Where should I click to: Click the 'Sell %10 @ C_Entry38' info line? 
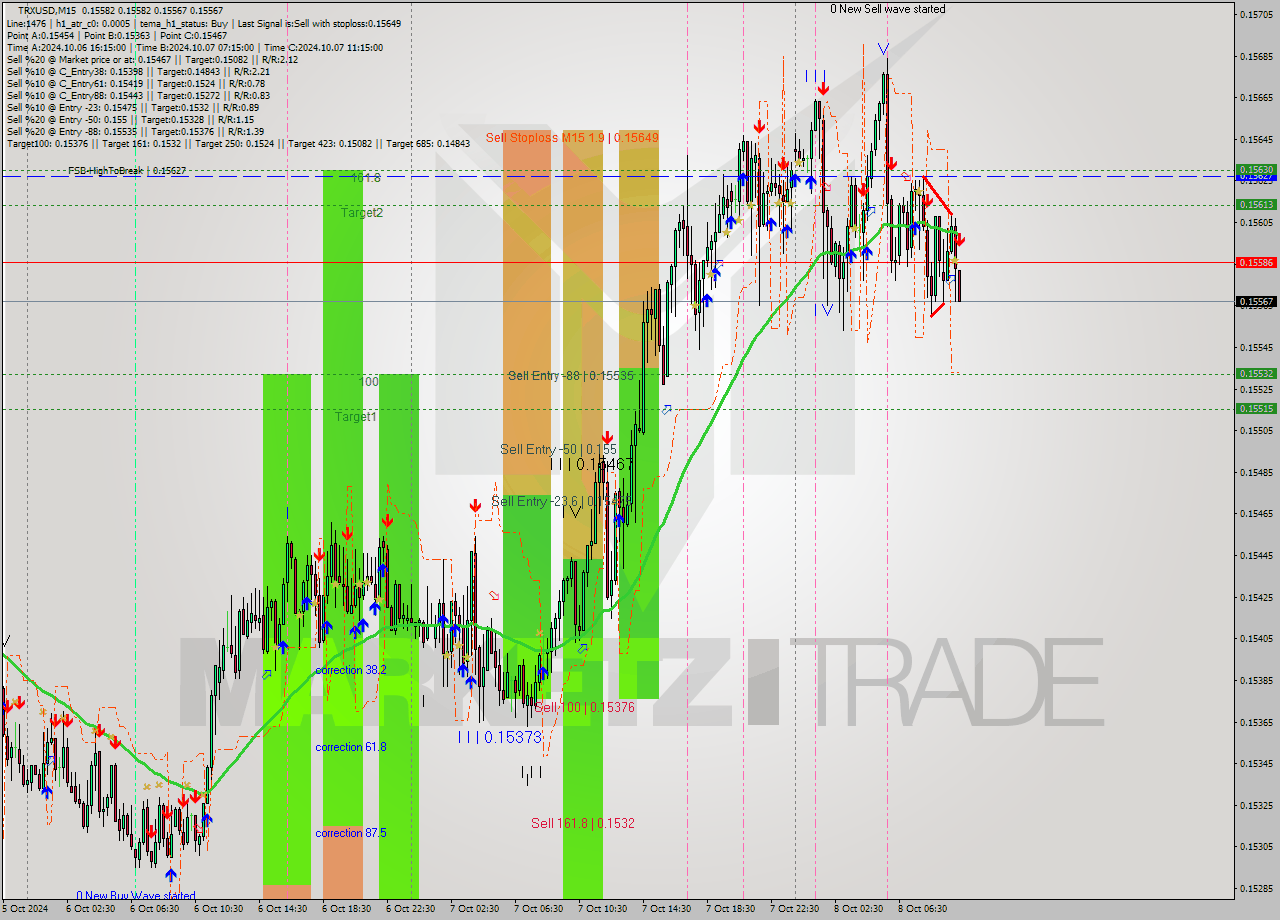click(137, 71)
